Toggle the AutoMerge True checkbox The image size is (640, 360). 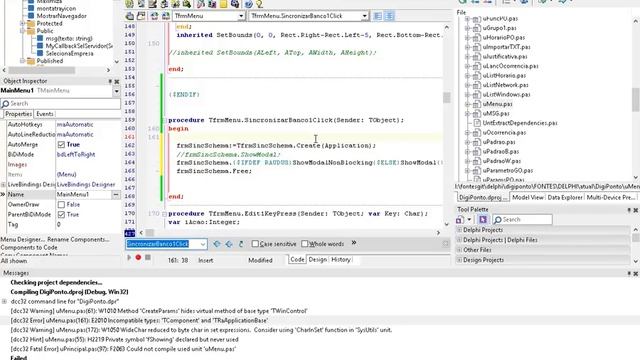[x=61, y=144]
